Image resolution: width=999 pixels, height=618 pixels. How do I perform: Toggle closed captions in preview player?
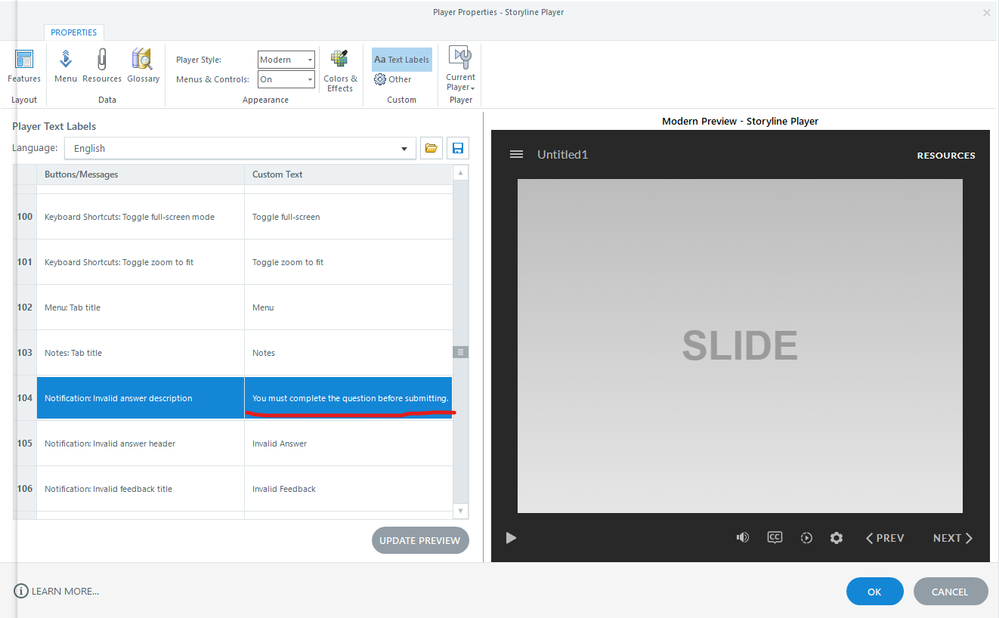[x=775, y=538]
